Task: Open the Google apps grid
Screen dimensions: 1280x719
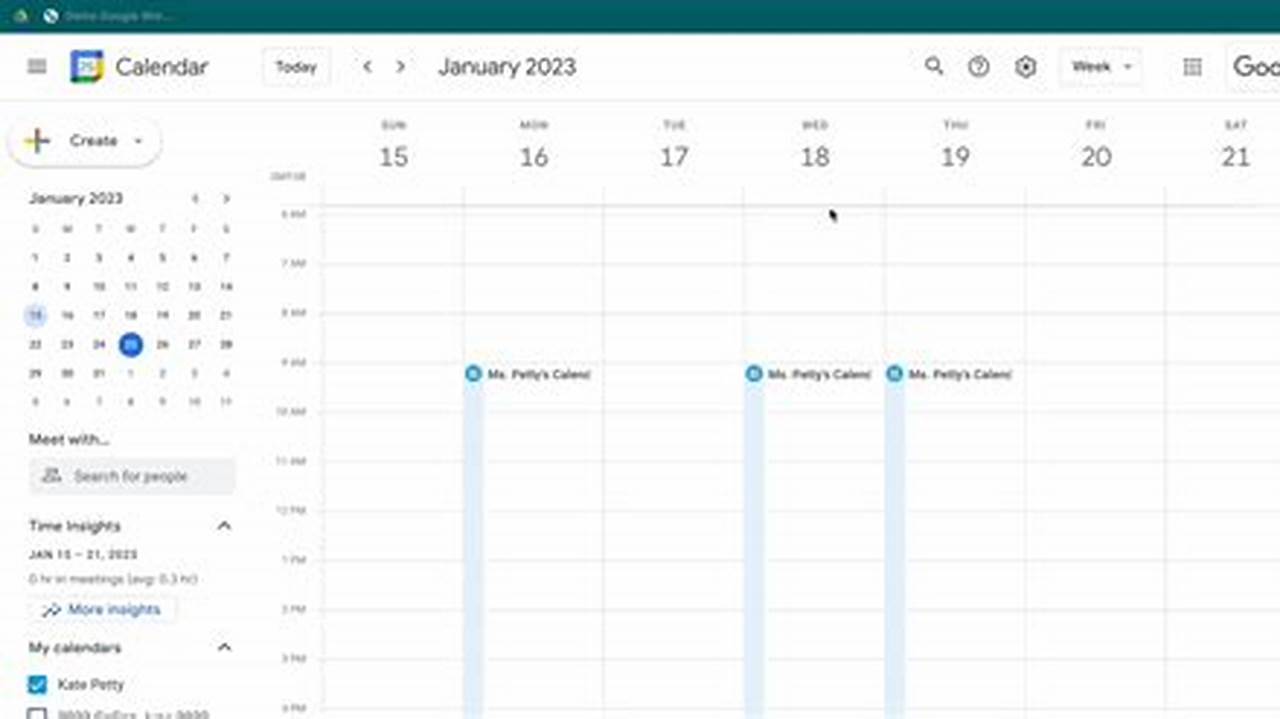Action: (1191, 67)
